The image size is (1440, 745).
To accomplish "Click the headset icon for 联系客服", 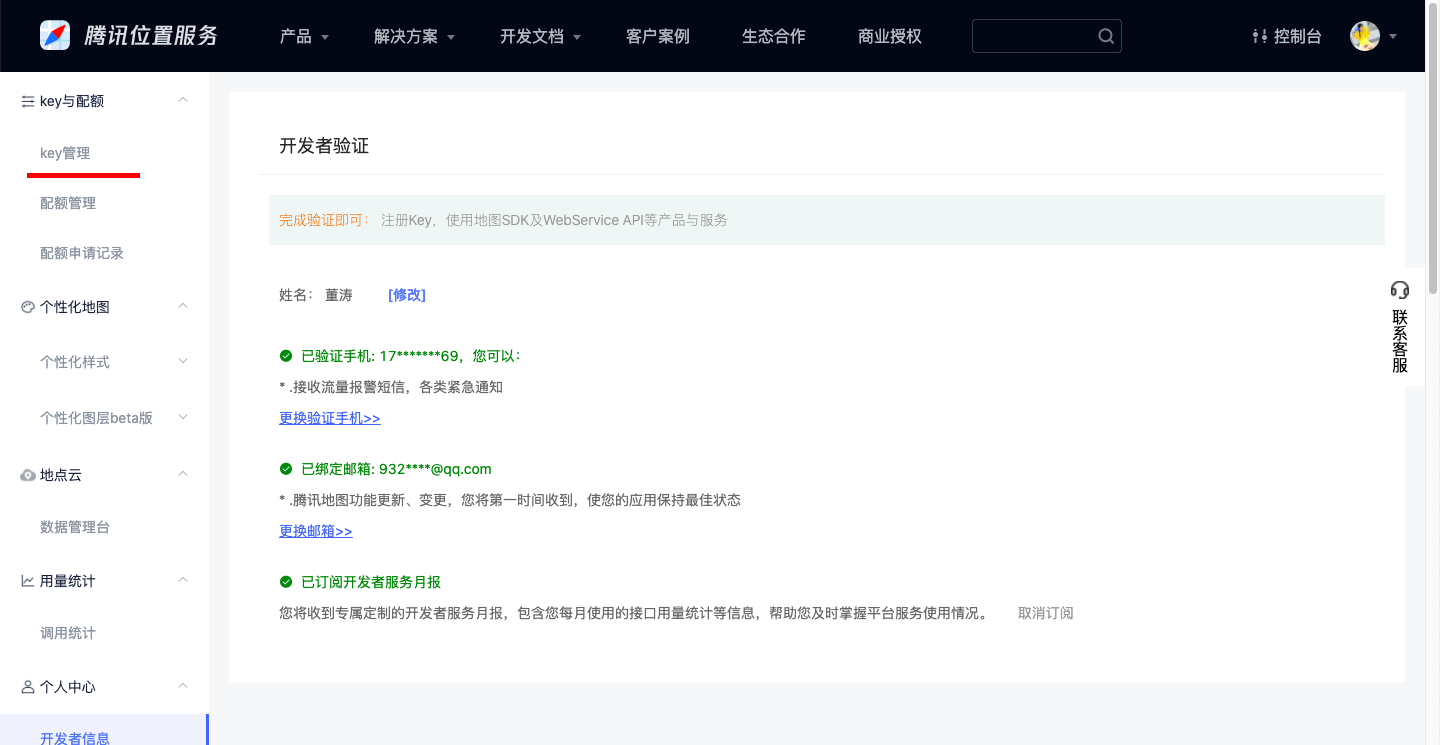I will (x=1400, y=290).
